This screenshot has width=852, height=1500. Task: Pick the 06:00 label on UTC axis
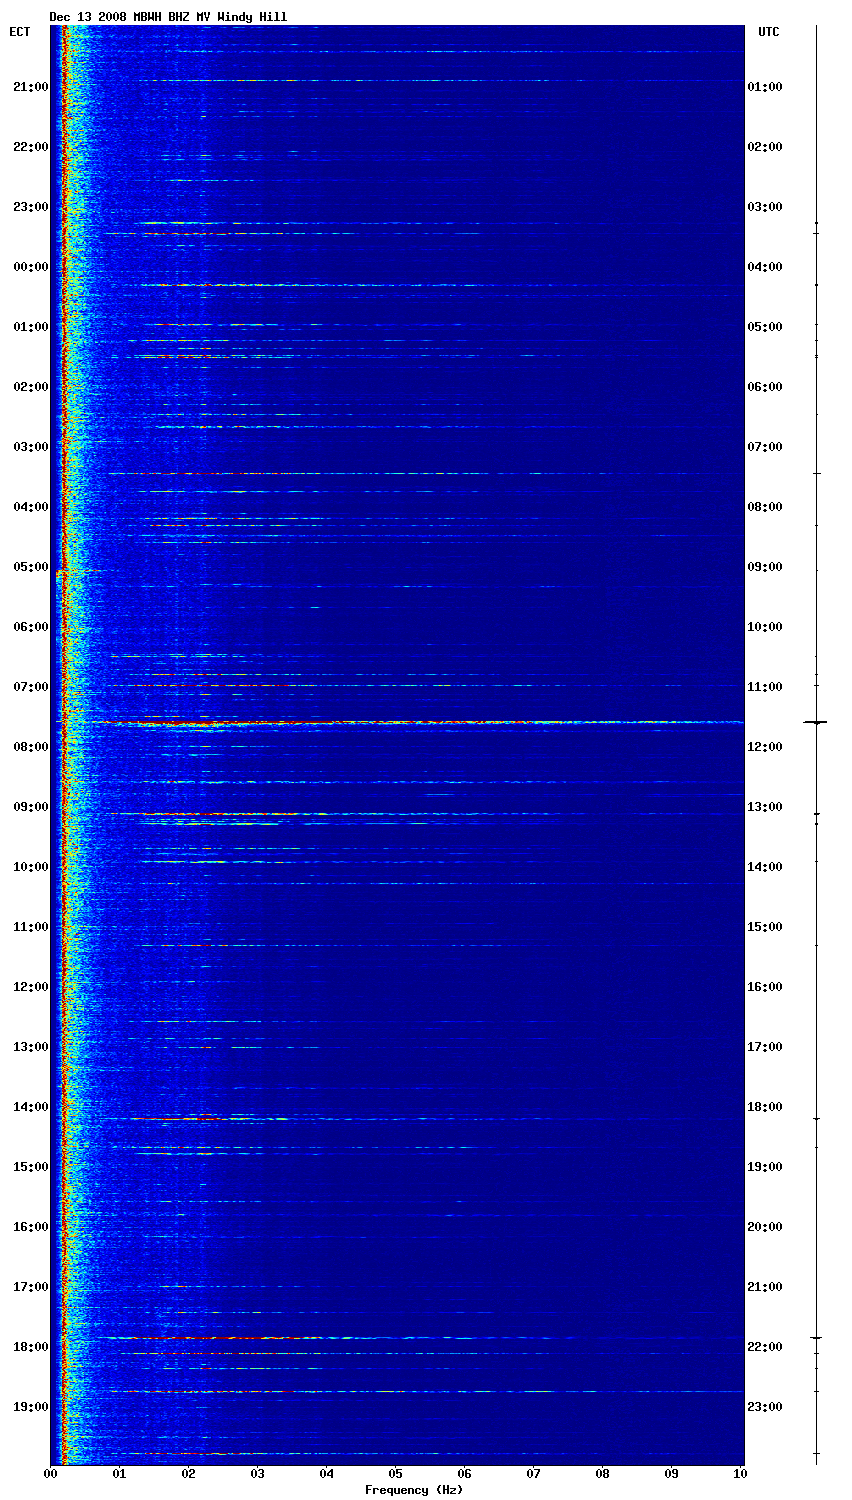(765, 387)
